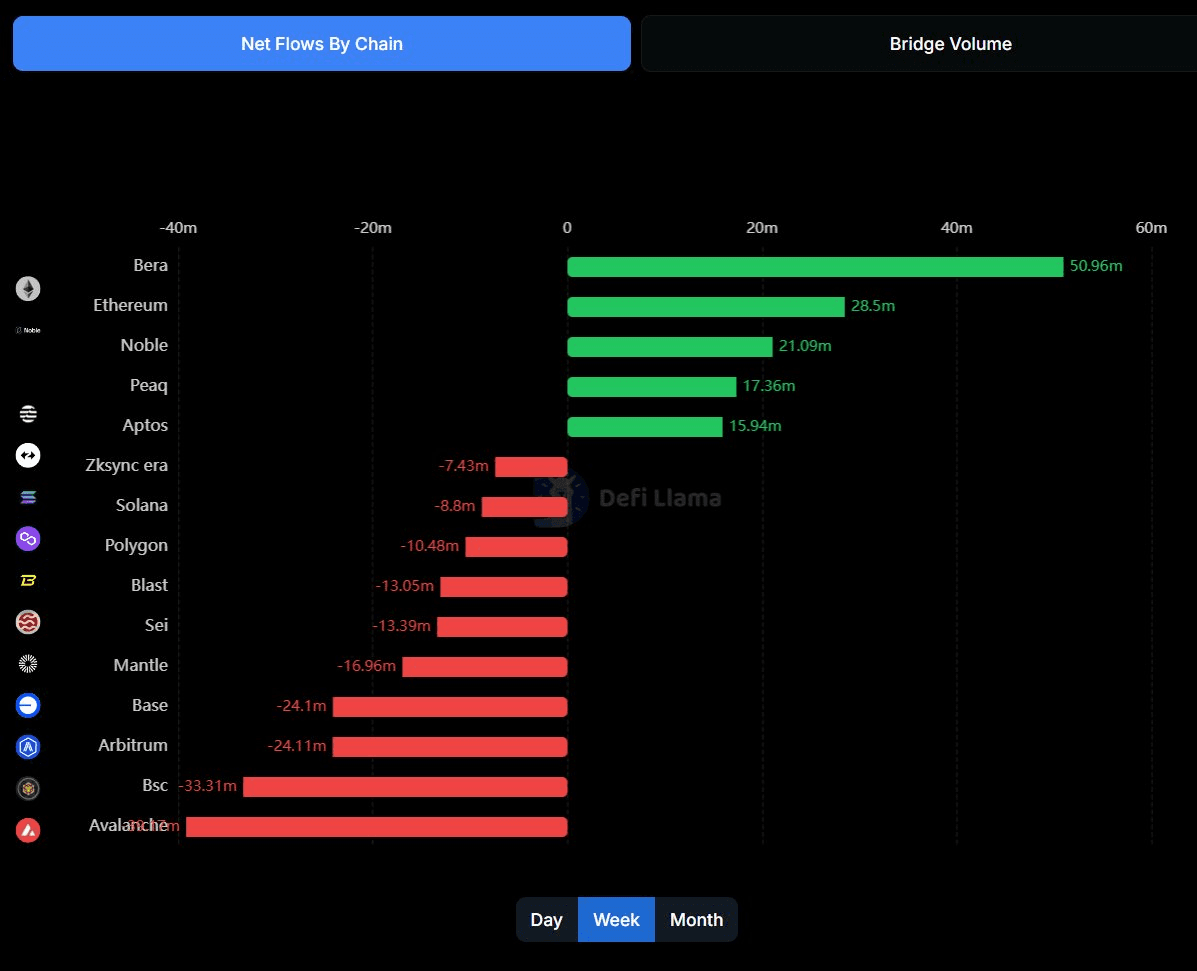Click the purple Polygon logo icon
The width and height of the screenshot is (1197, 971).
[x=28, y=539]
